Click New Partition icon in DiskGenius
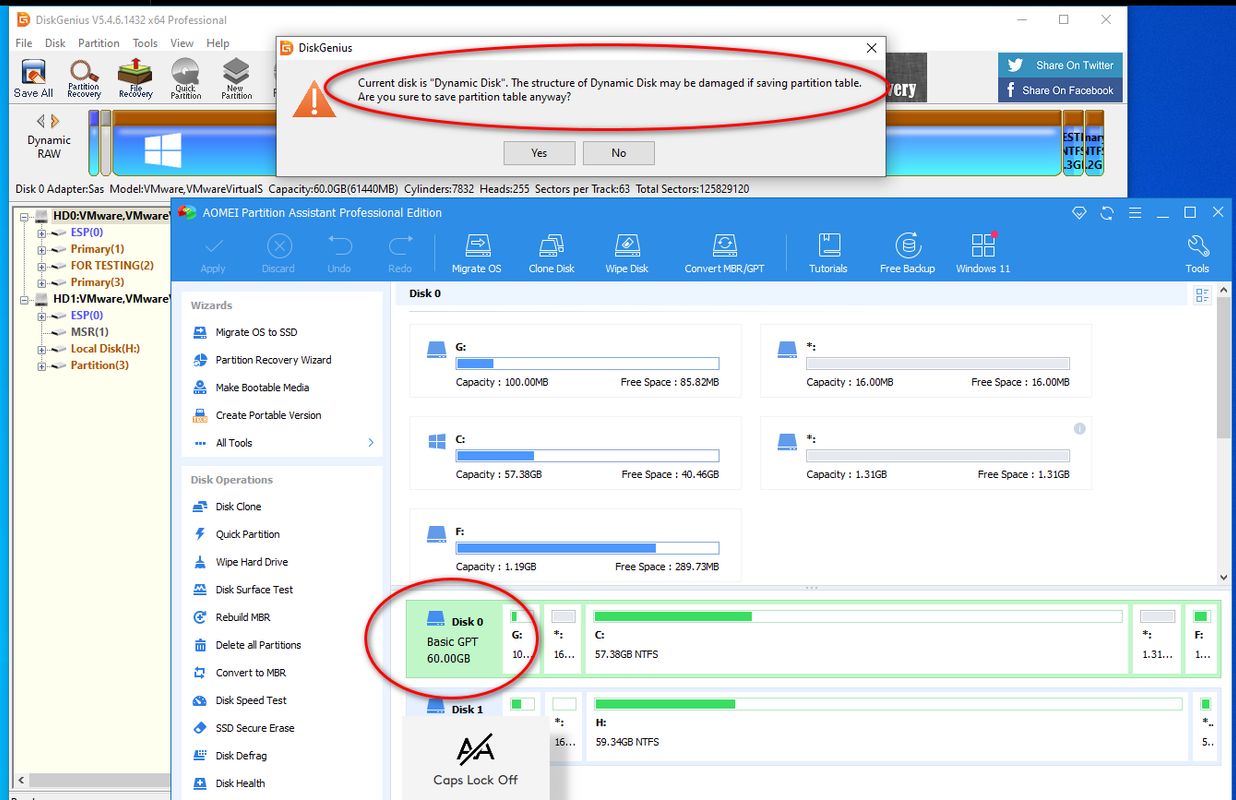Image resolution: width=1236 pixels, height=800 pixels. coord(236,78)
